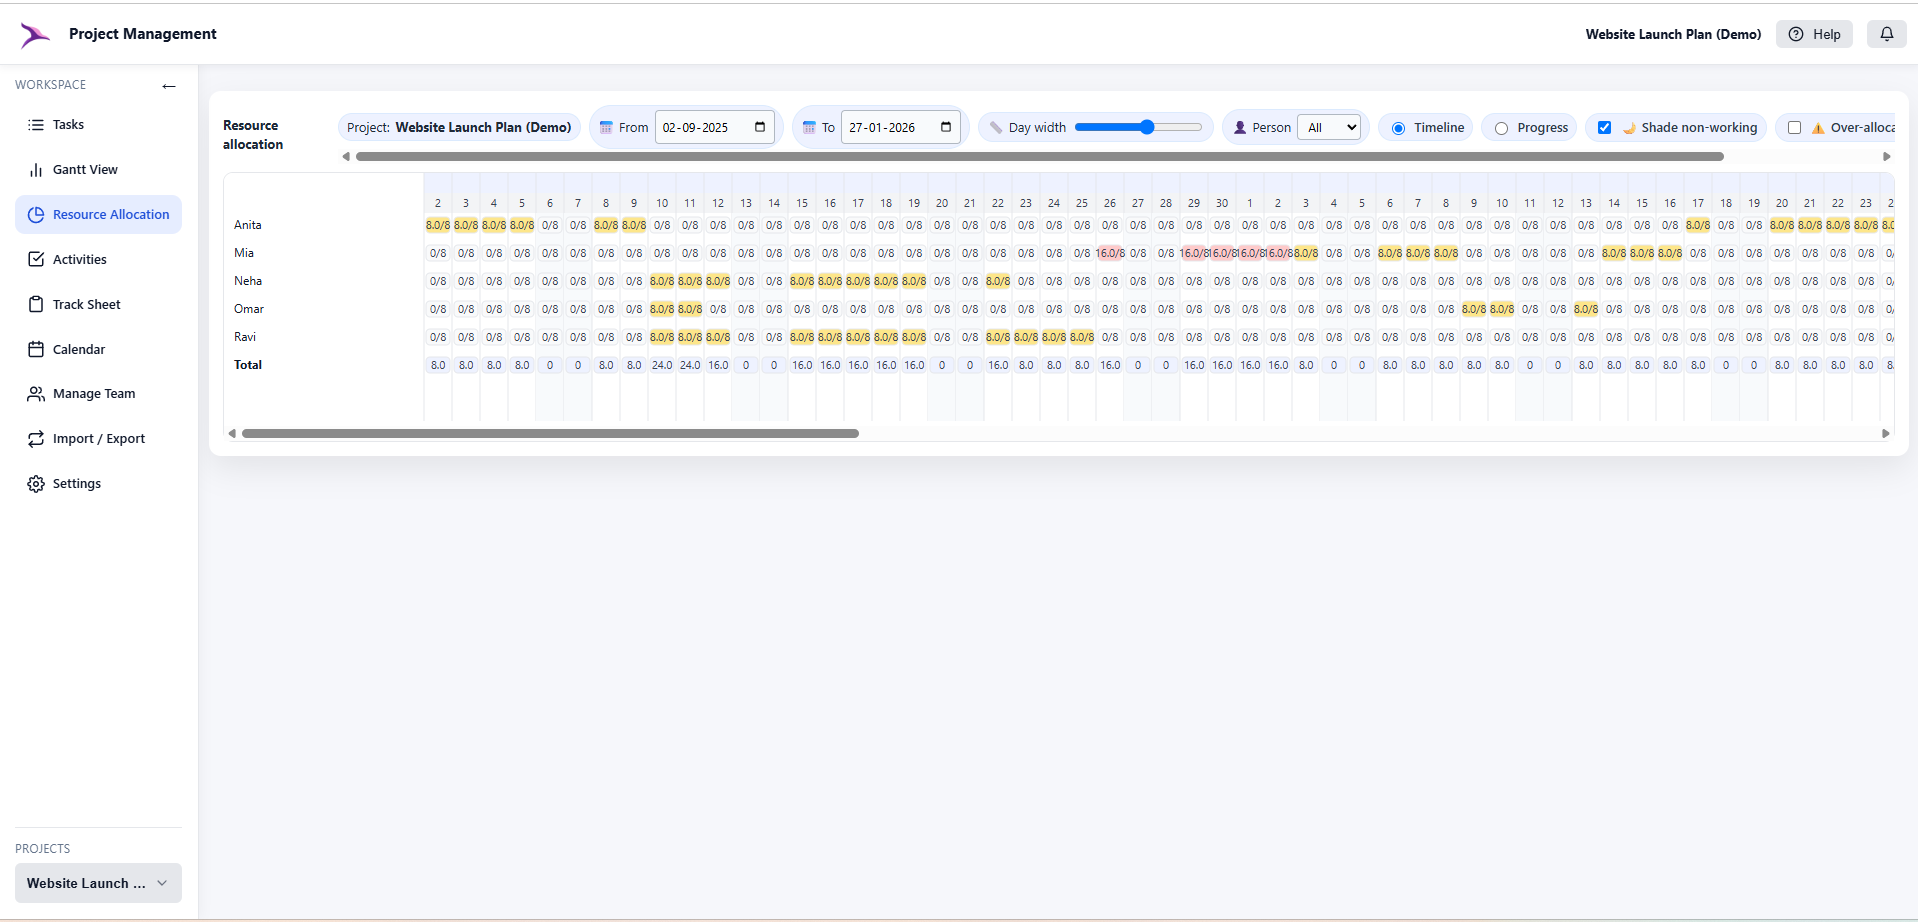Select the Resource Allocation panel
This screenshot has height=922, width=1918.
(x=111, y=214)
